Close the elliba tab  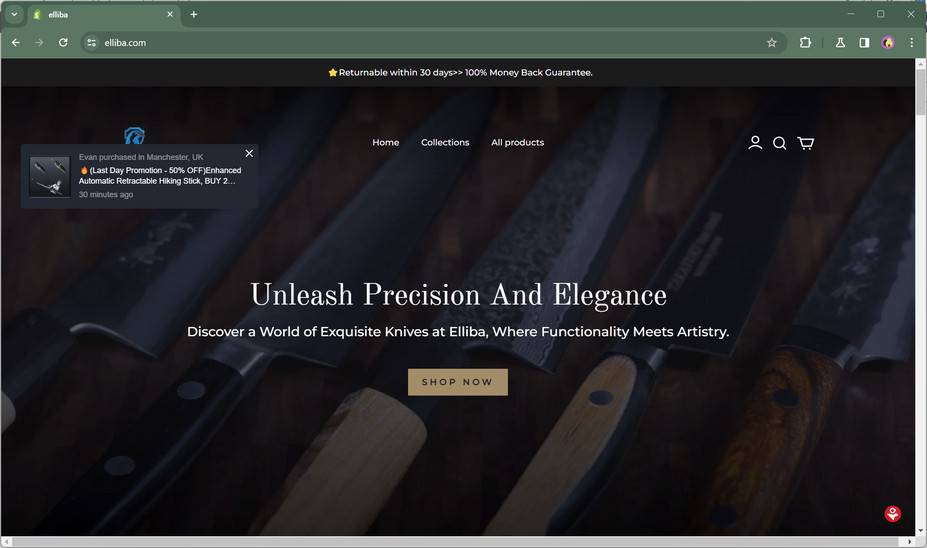click(x=170, y=14)
